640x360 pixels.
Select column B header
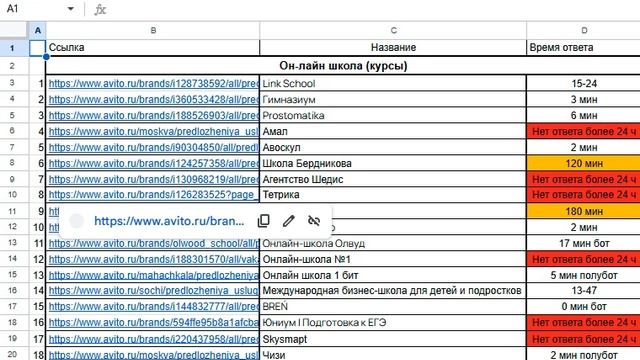pos(153,31)
